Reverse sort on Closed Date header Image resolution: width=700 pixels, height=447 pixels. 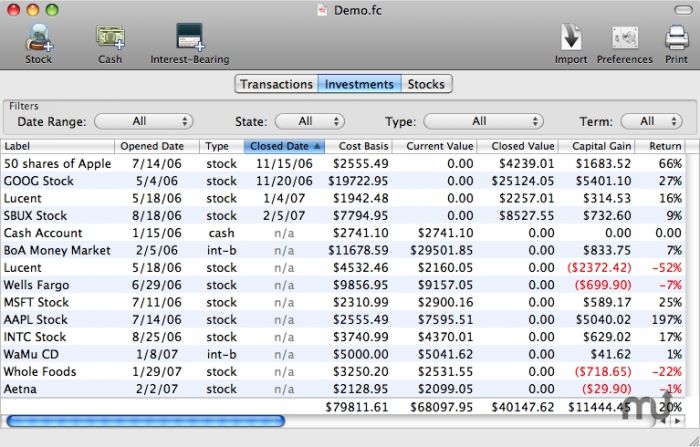284,146
